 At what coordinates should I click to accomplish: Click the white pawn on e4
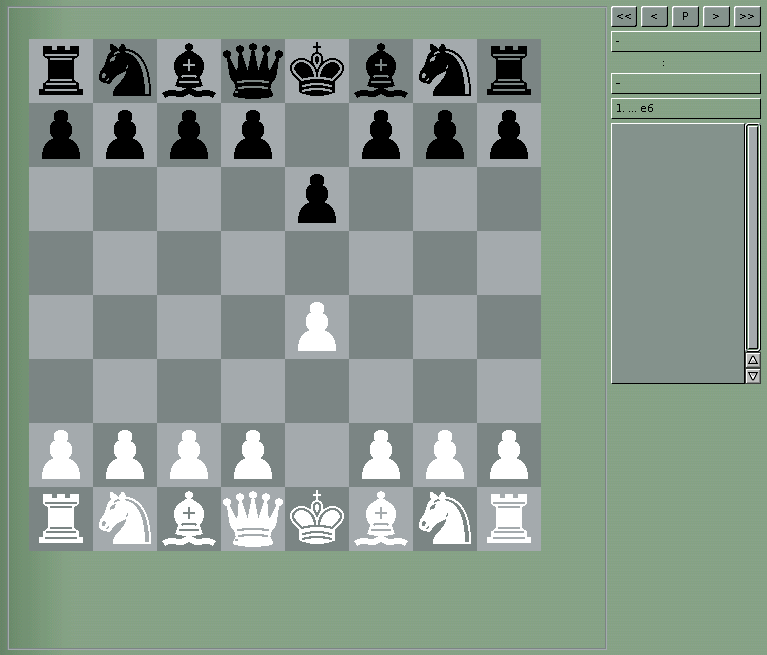(317, 327)
